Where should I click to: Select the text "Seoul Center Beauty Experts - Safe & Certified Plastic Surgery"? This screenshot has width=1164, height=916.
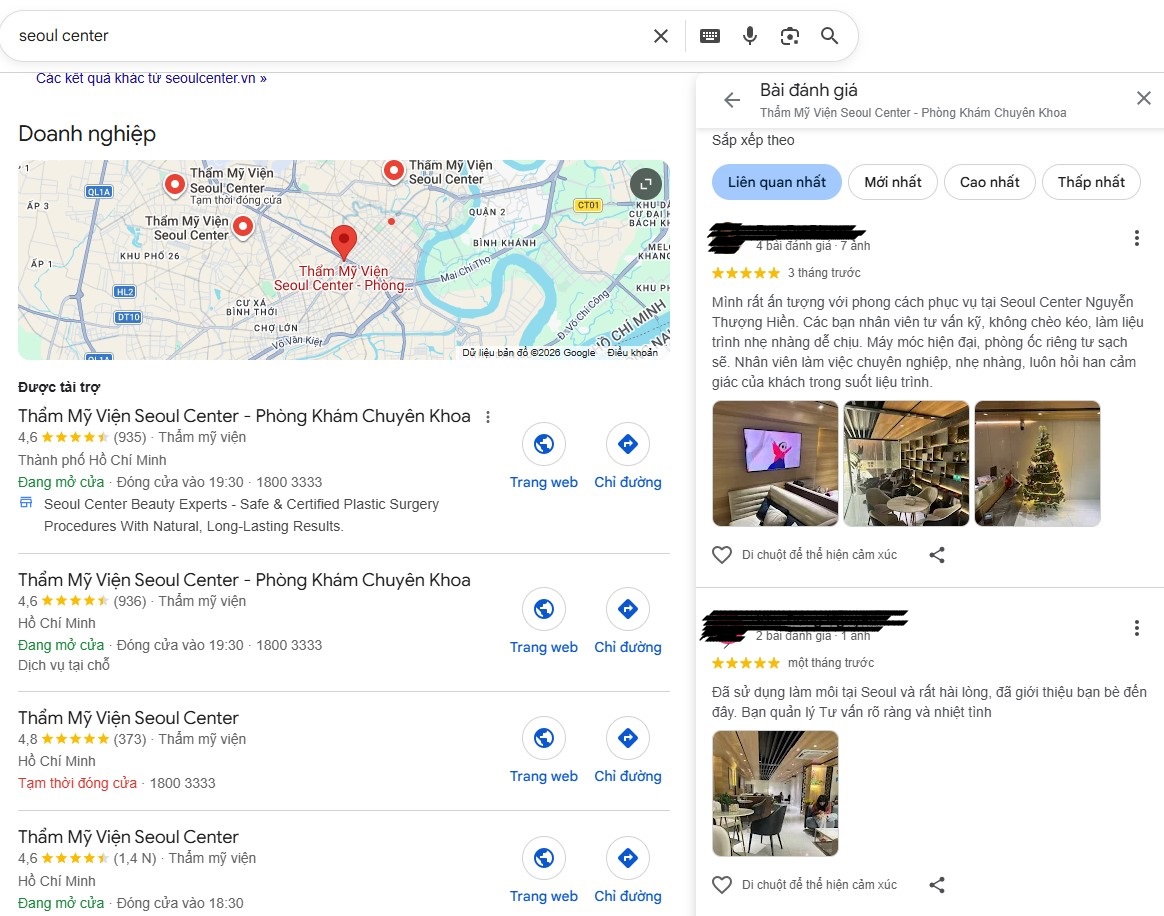241,504
